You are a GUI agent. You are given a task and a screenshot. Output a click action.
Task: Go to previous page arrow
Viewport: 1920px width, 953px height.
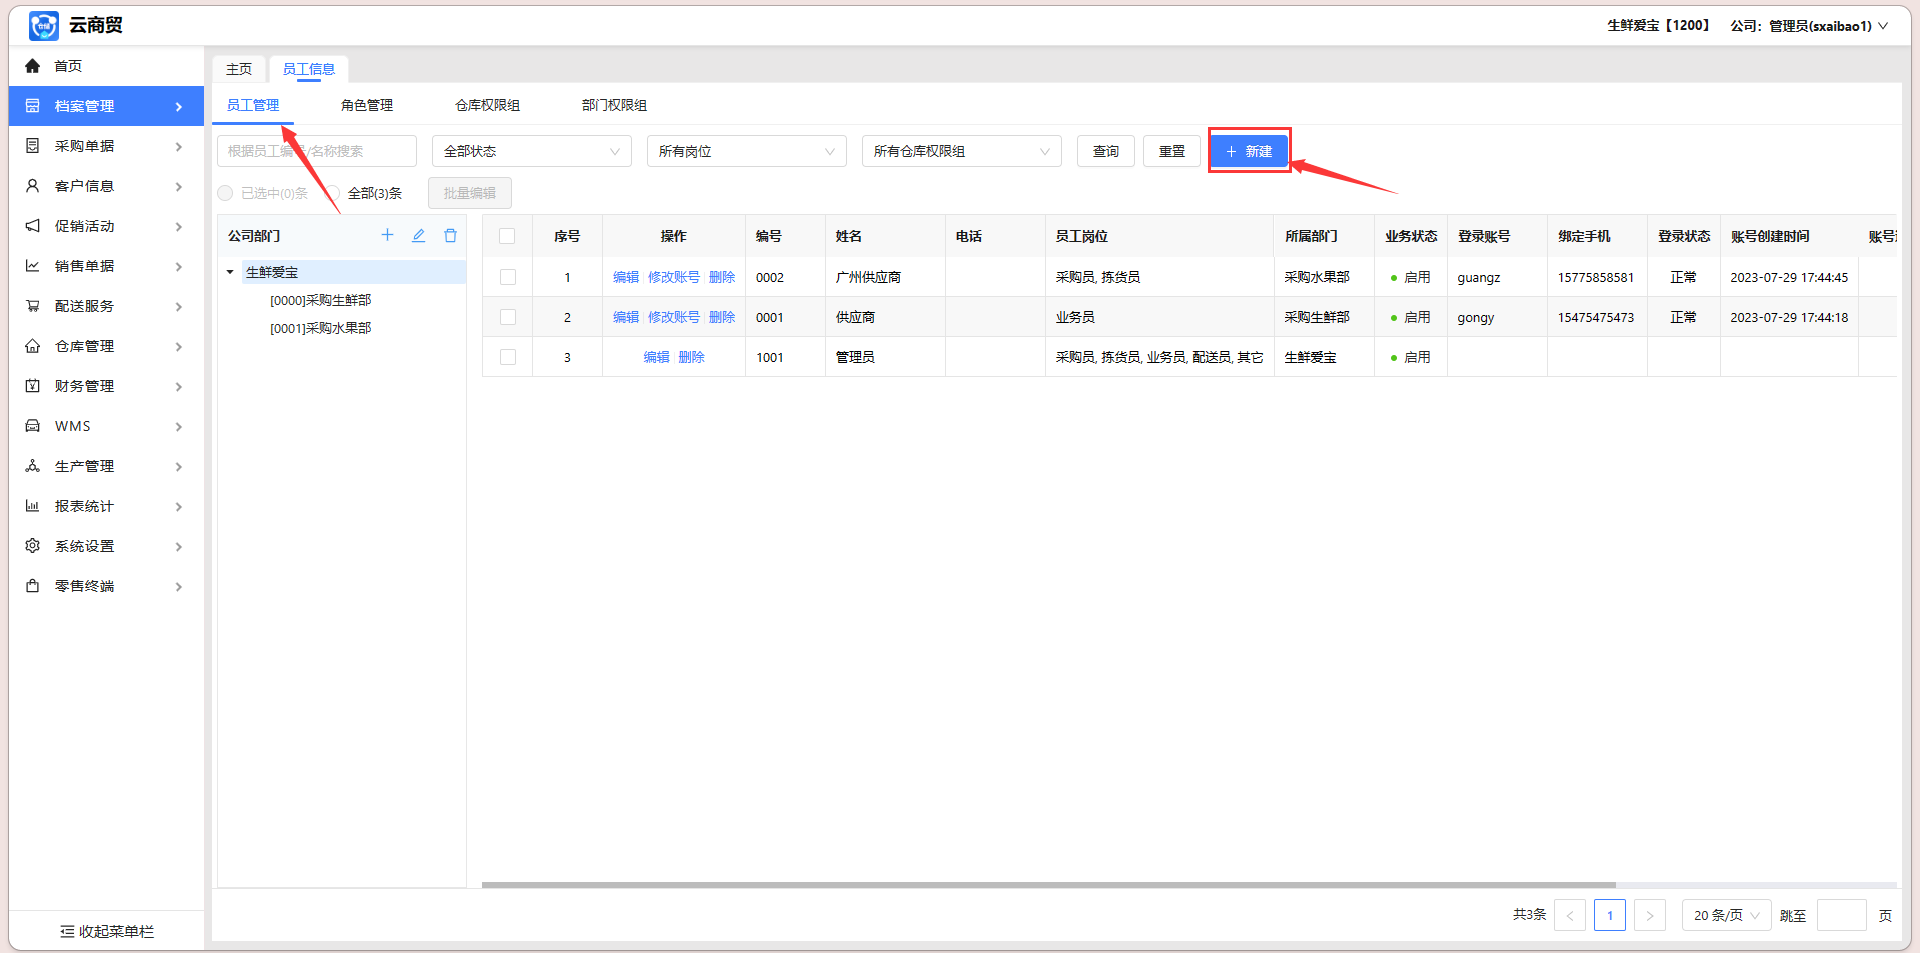pyautogui.click(x=1570, y=915)
